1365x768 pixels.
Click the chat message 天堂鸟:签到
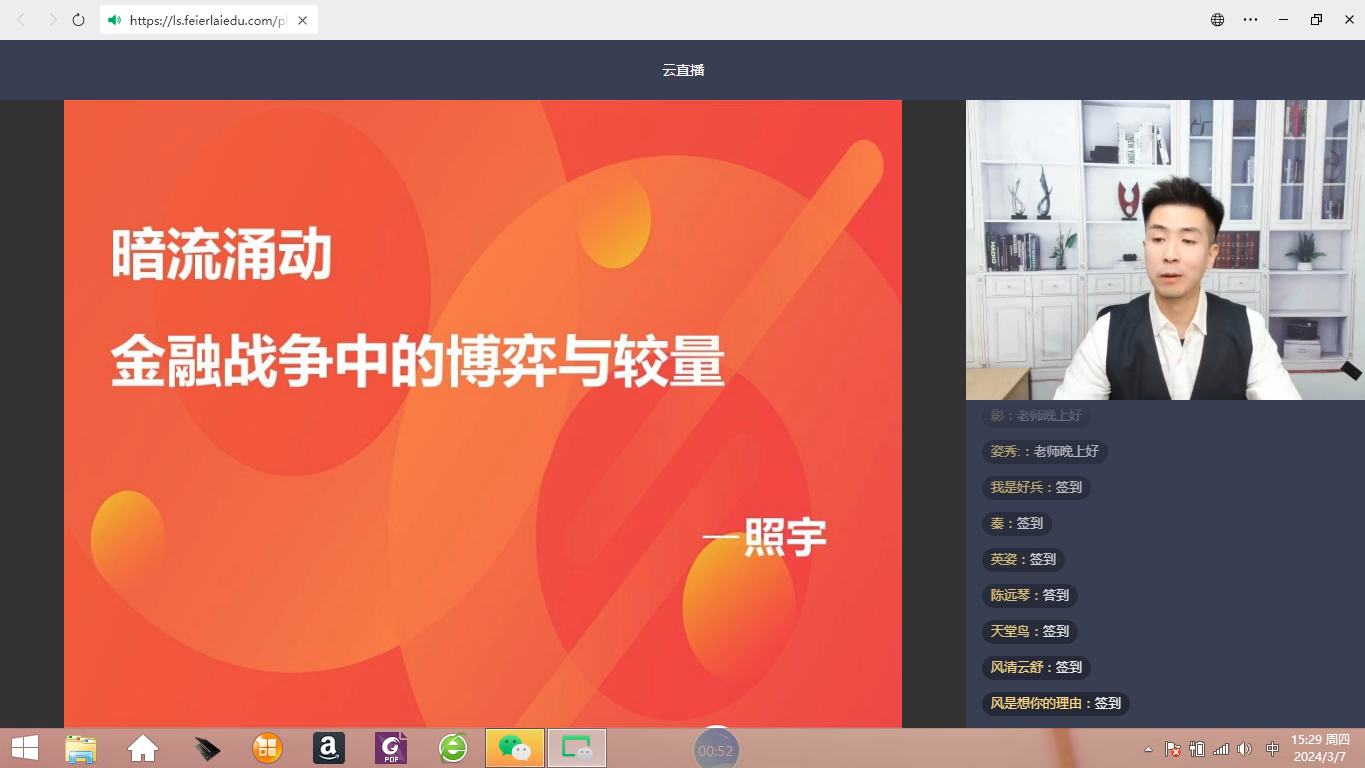[1029, 631]
